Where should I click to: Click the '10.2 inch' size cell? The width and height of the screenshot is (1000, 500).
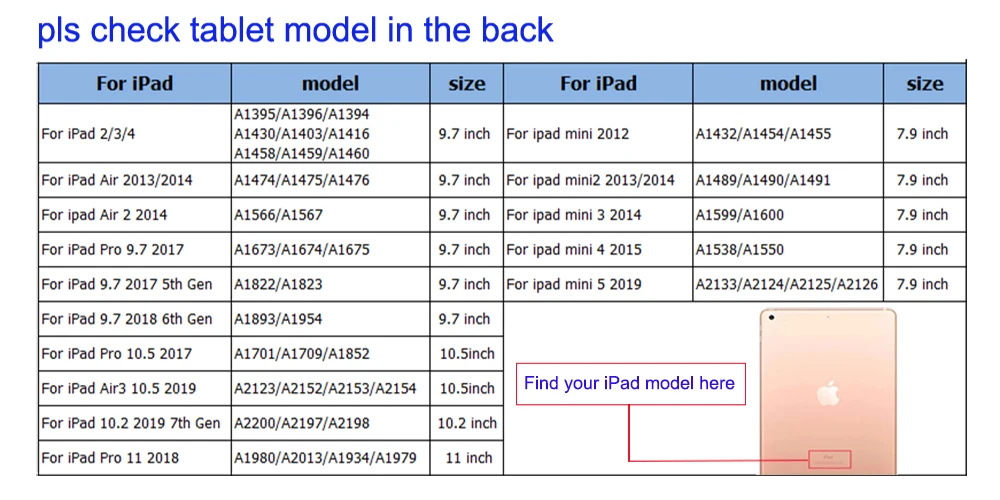click(467, 423)
